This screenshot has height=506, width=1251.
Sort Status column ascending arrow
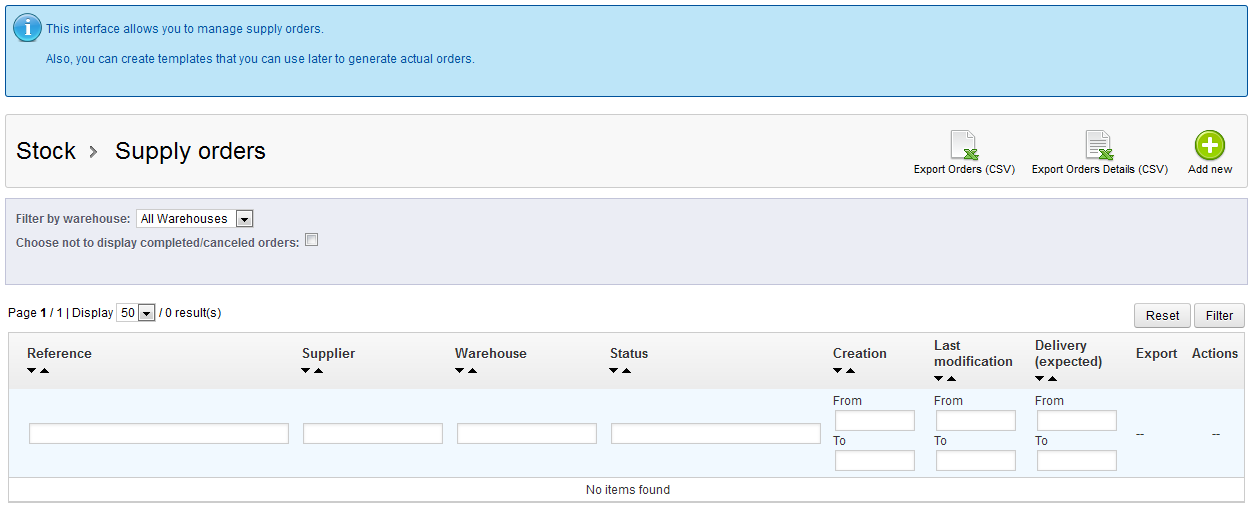coord(627,371)
